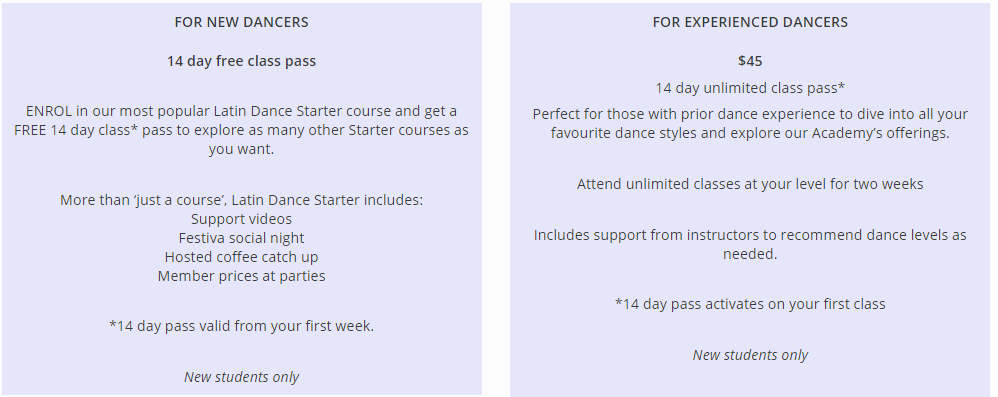This screenshot has width=998, height=397.
Task: Click the Member prices at parties item
Action: coord(241,276)
